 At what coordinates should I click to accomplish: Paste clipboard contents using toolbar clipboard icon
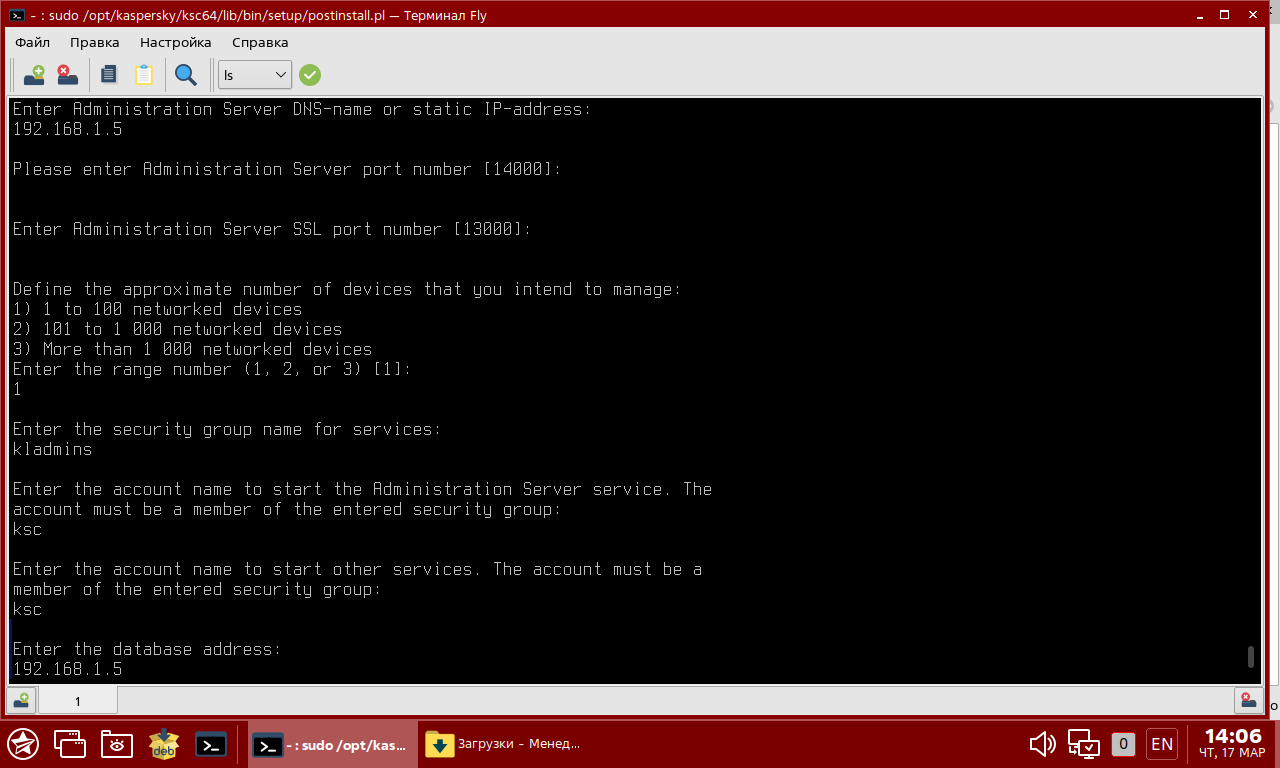click(x=144, y=75)
